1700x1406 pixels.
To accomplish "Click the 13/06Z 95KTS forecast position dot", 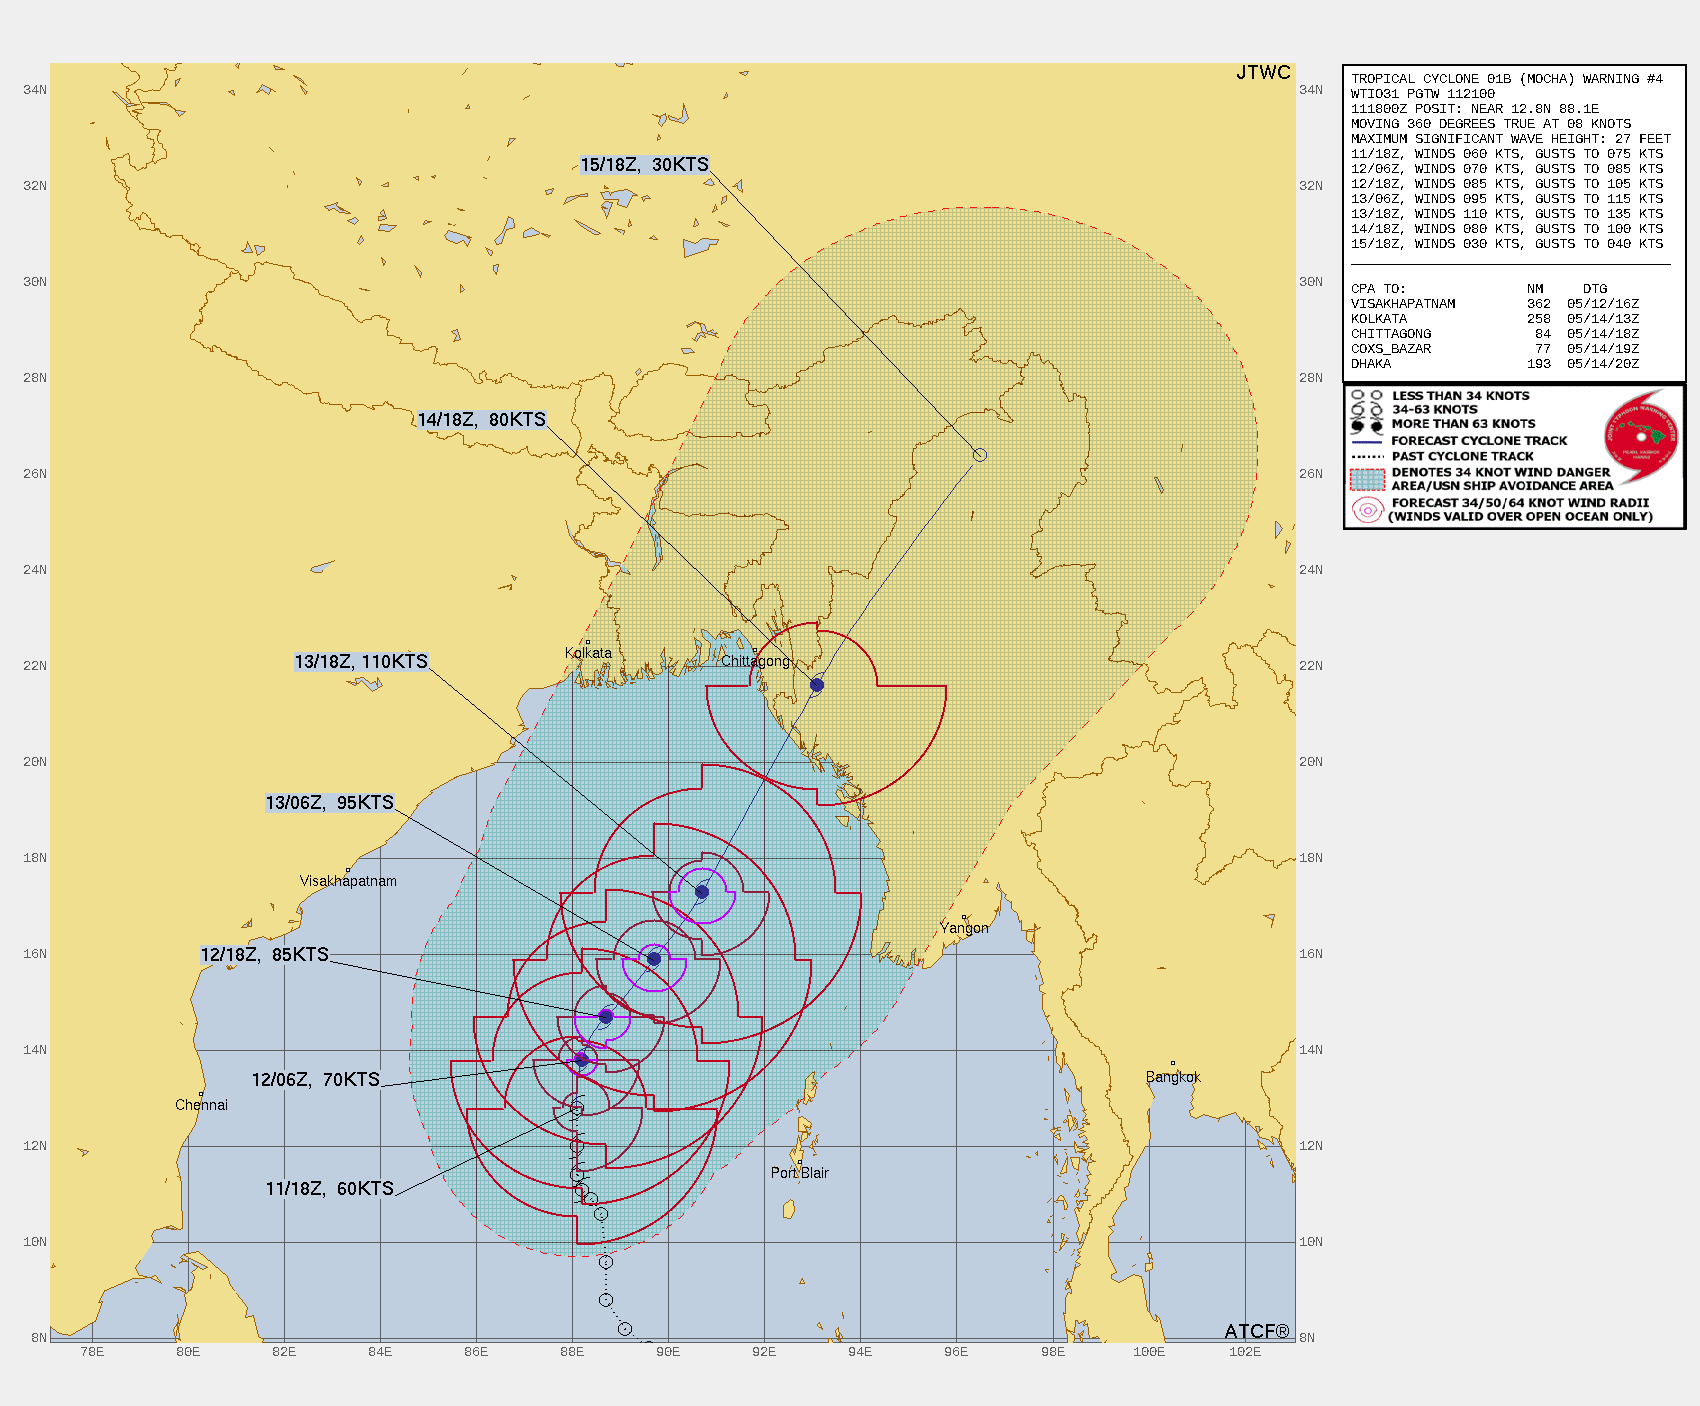I will [654, 959].
